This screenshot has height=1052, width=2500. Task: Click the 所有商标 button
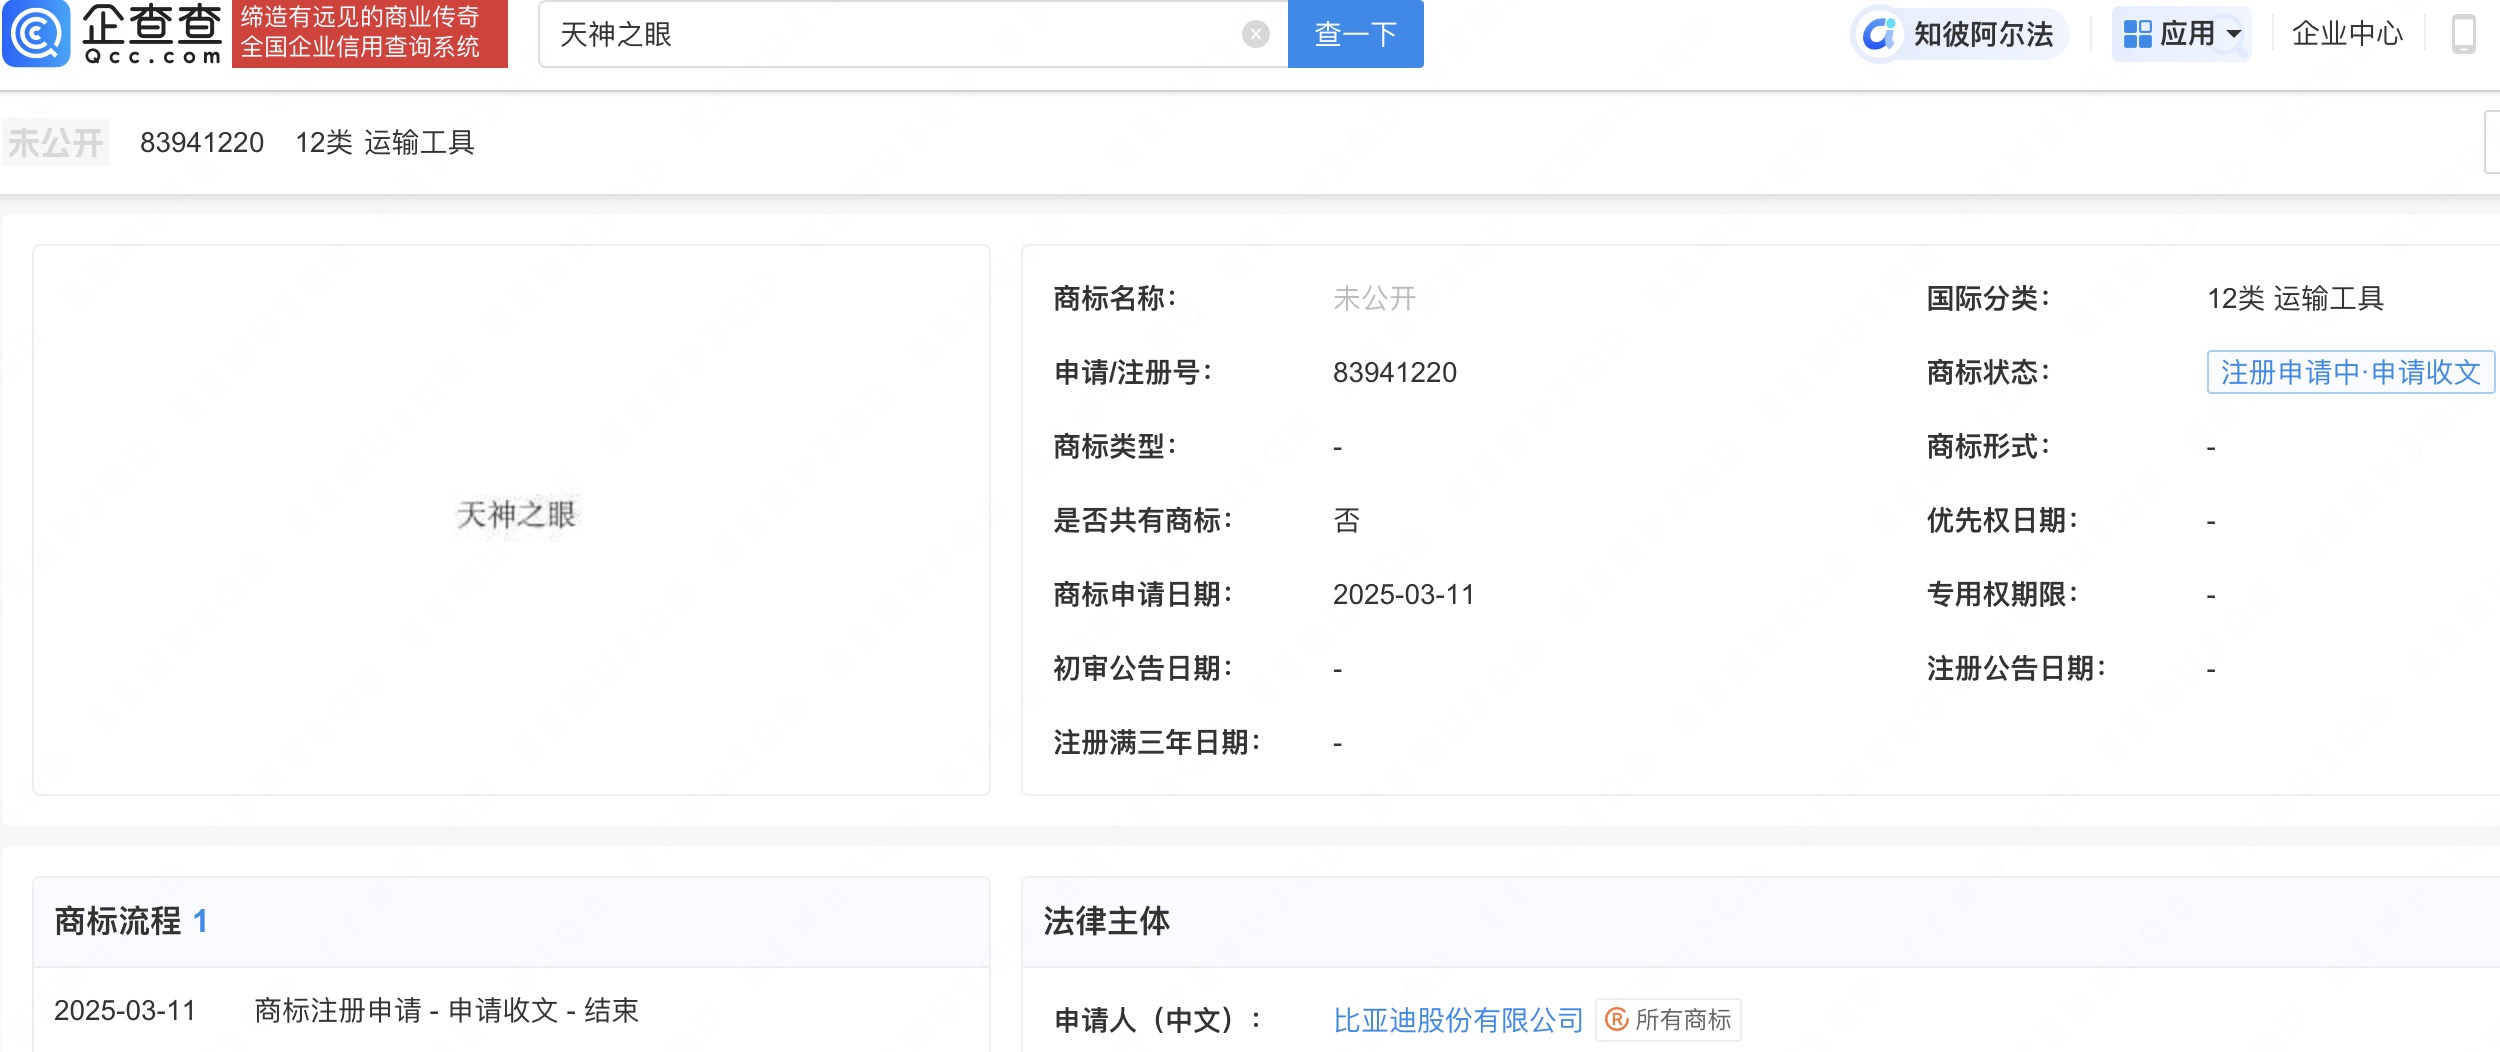(1668, 1020)
